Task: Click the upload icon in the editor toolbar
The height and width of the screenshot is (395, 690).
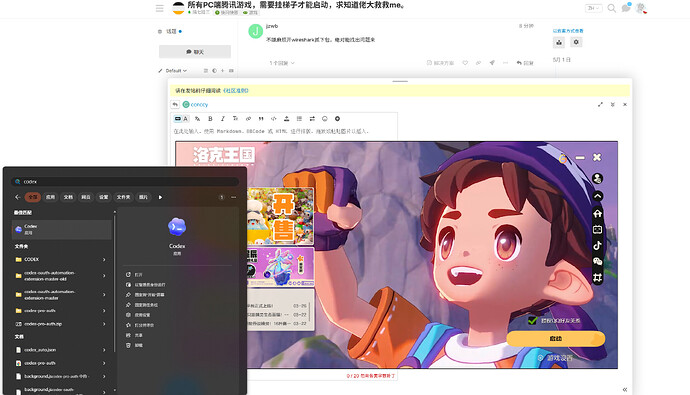Action: pos(286,119)
